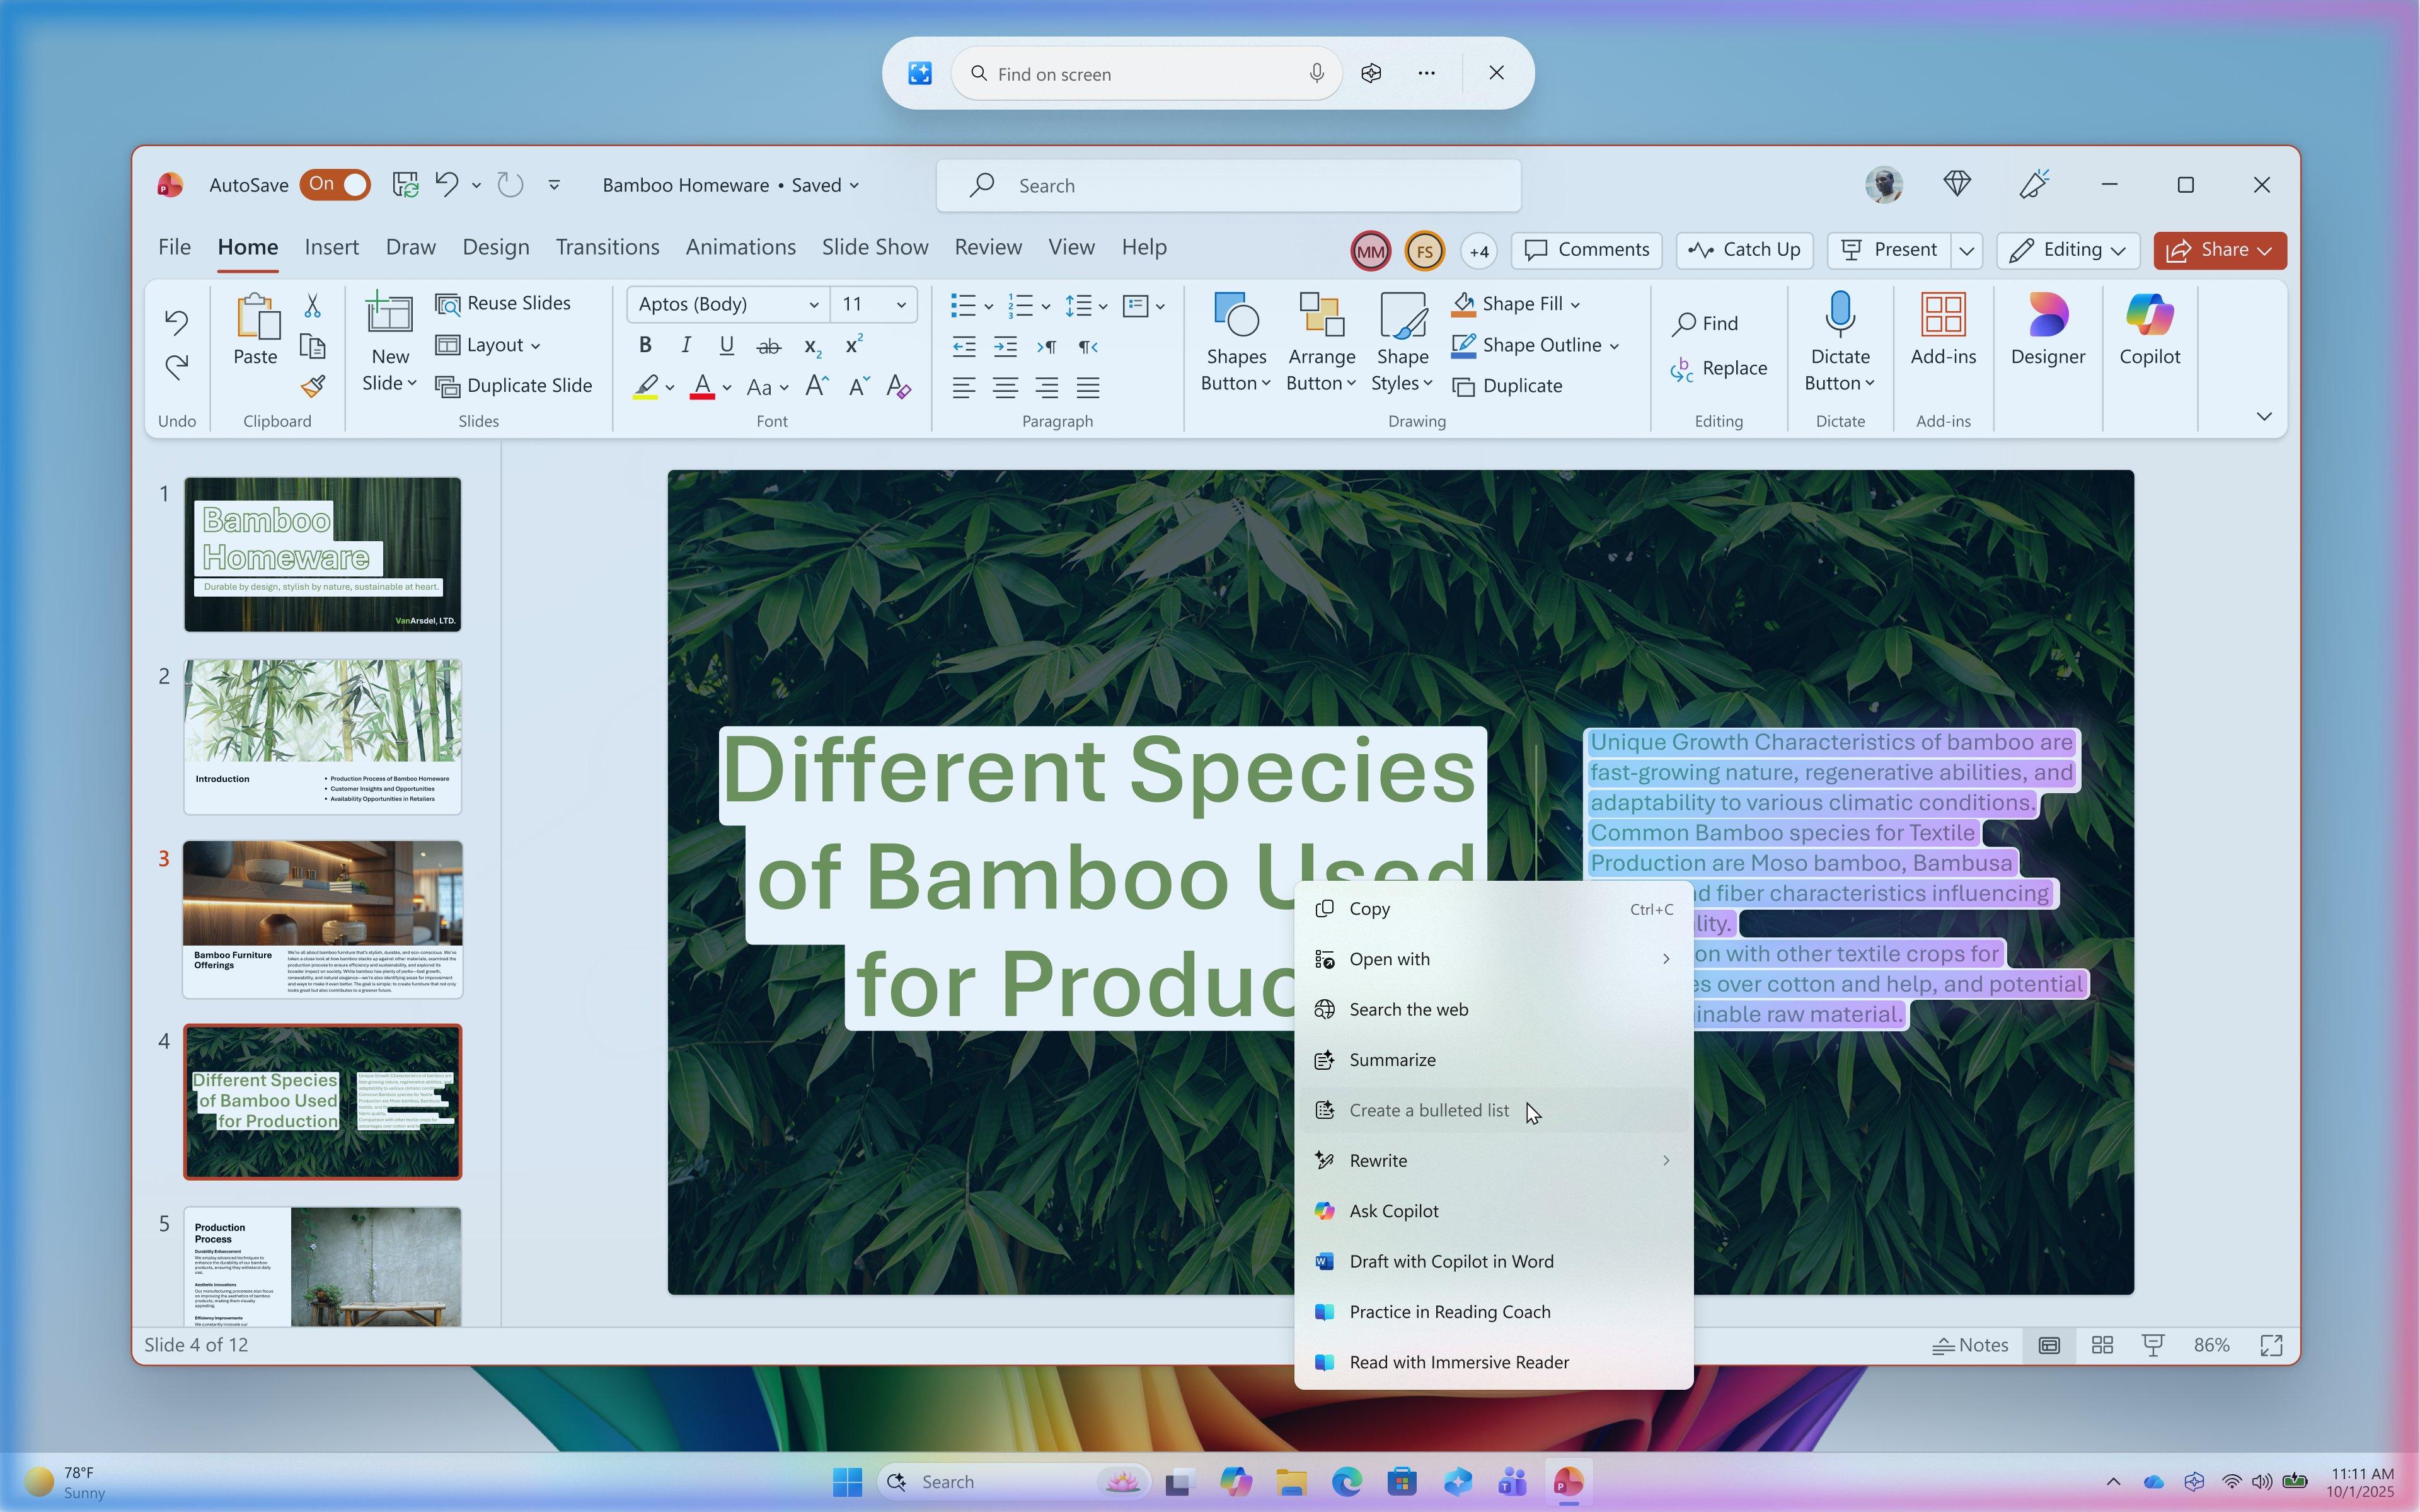Toggle bold formatting
This screenshot has height=1512, width=2420.
[645, 345]
